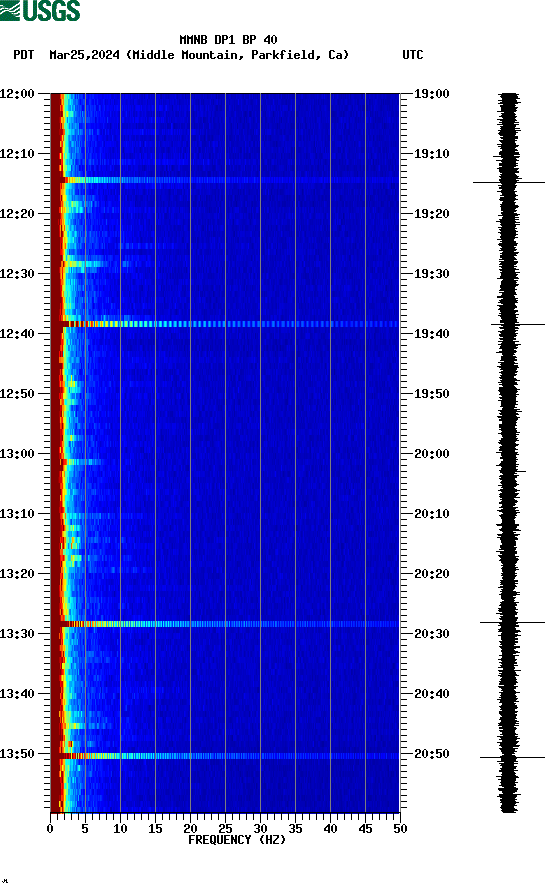552x892 pixels.
Task: Click the 40 Hz frequency tick label
Action: tap(330, 829)
